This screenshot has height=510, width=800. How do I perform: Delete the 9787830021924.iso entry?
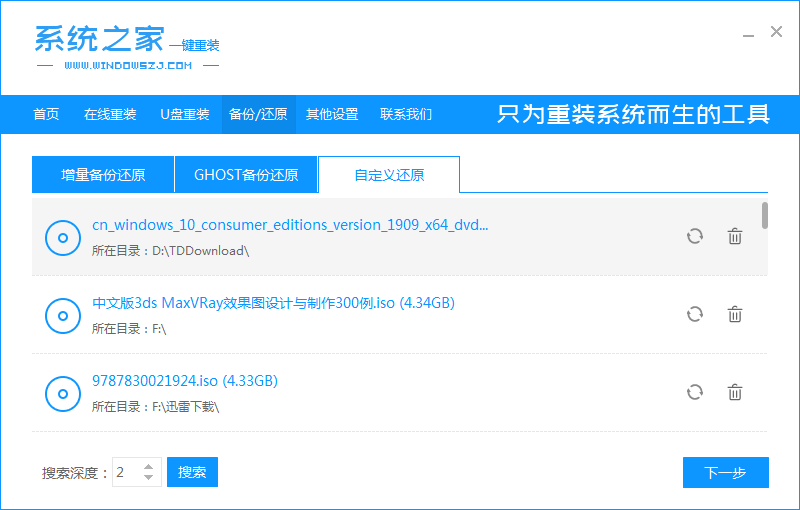click(735, 392)
